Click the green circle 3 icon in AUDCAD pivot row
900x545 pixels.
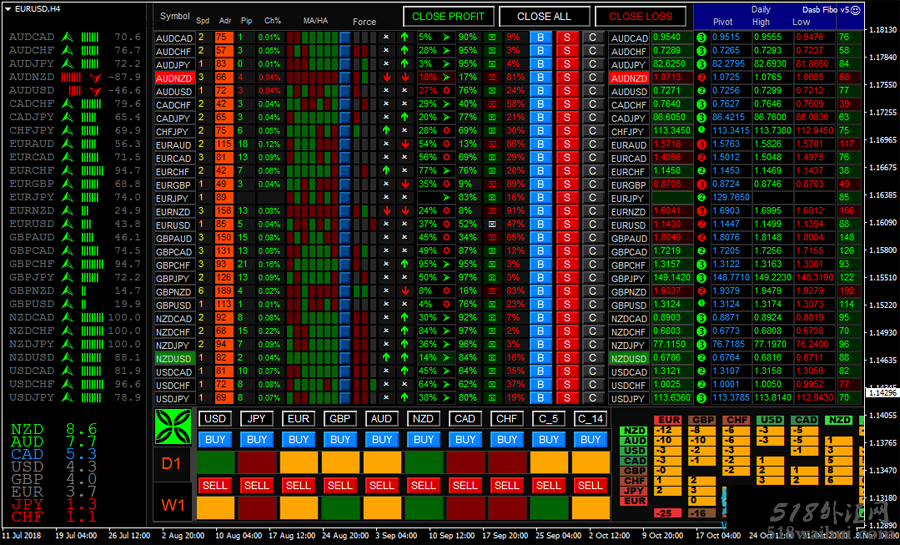click(701, 37)
